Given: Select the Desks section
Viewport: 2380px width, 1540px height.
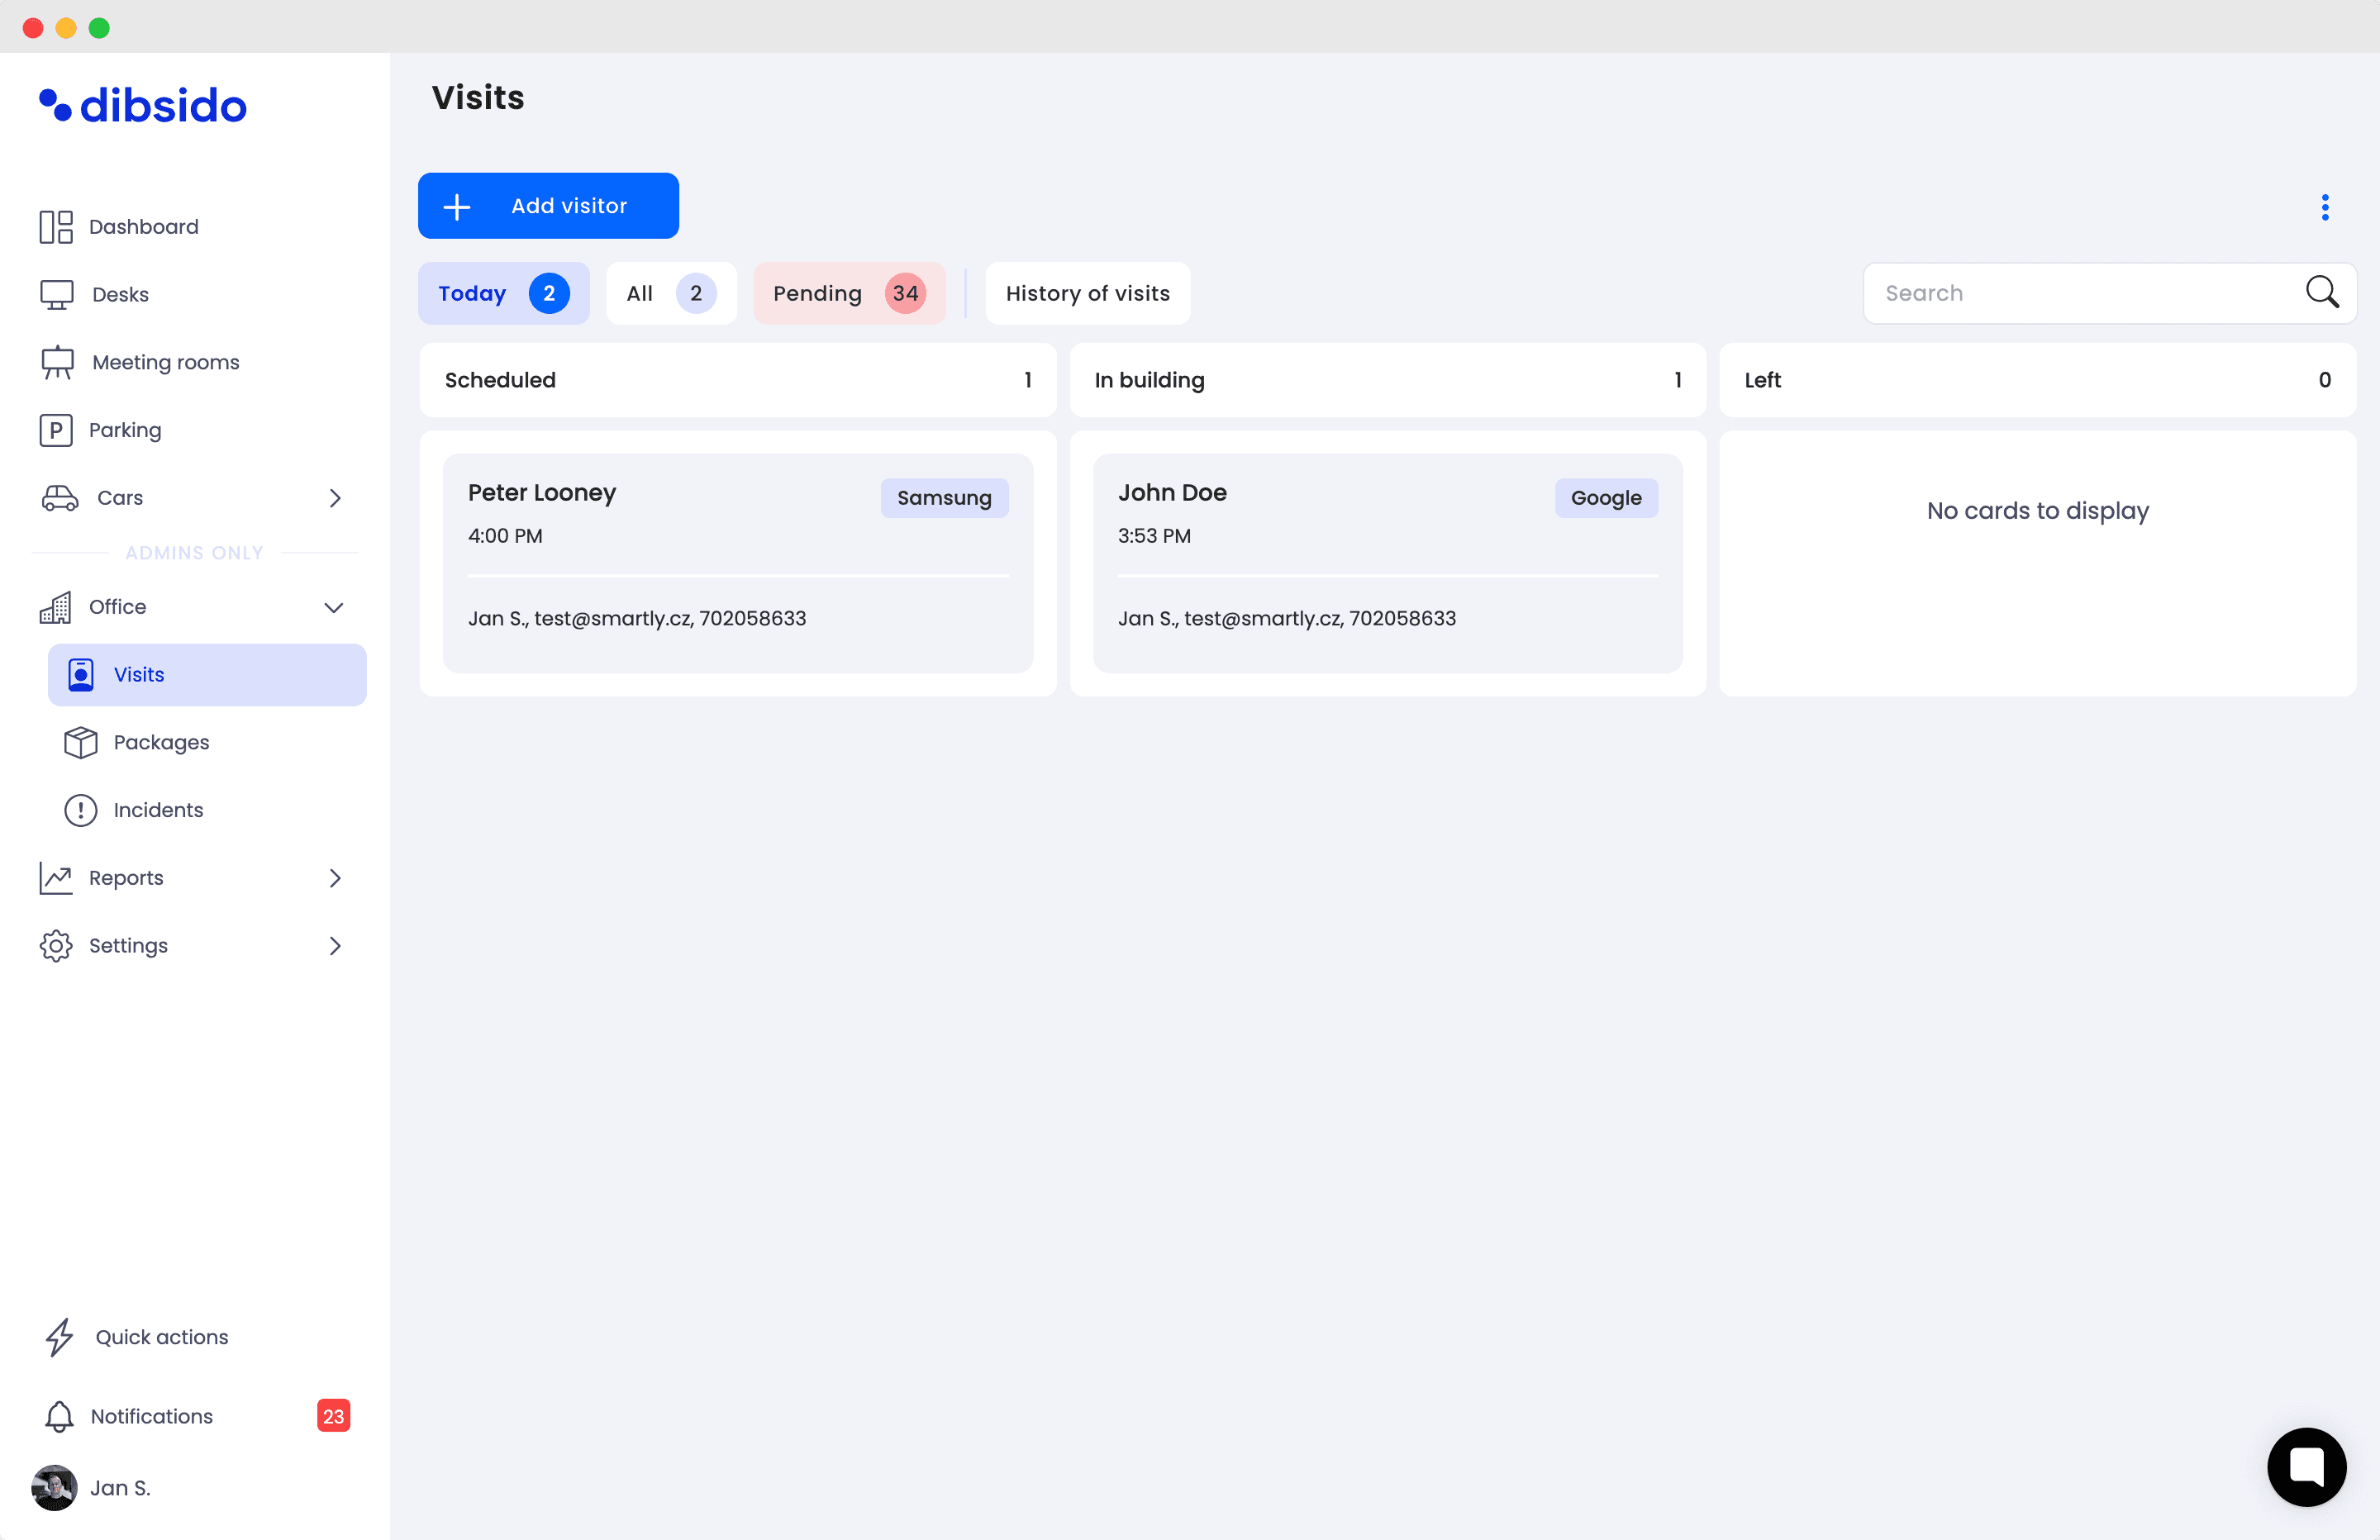Looking at the screenshot, I should pos(118,294).
